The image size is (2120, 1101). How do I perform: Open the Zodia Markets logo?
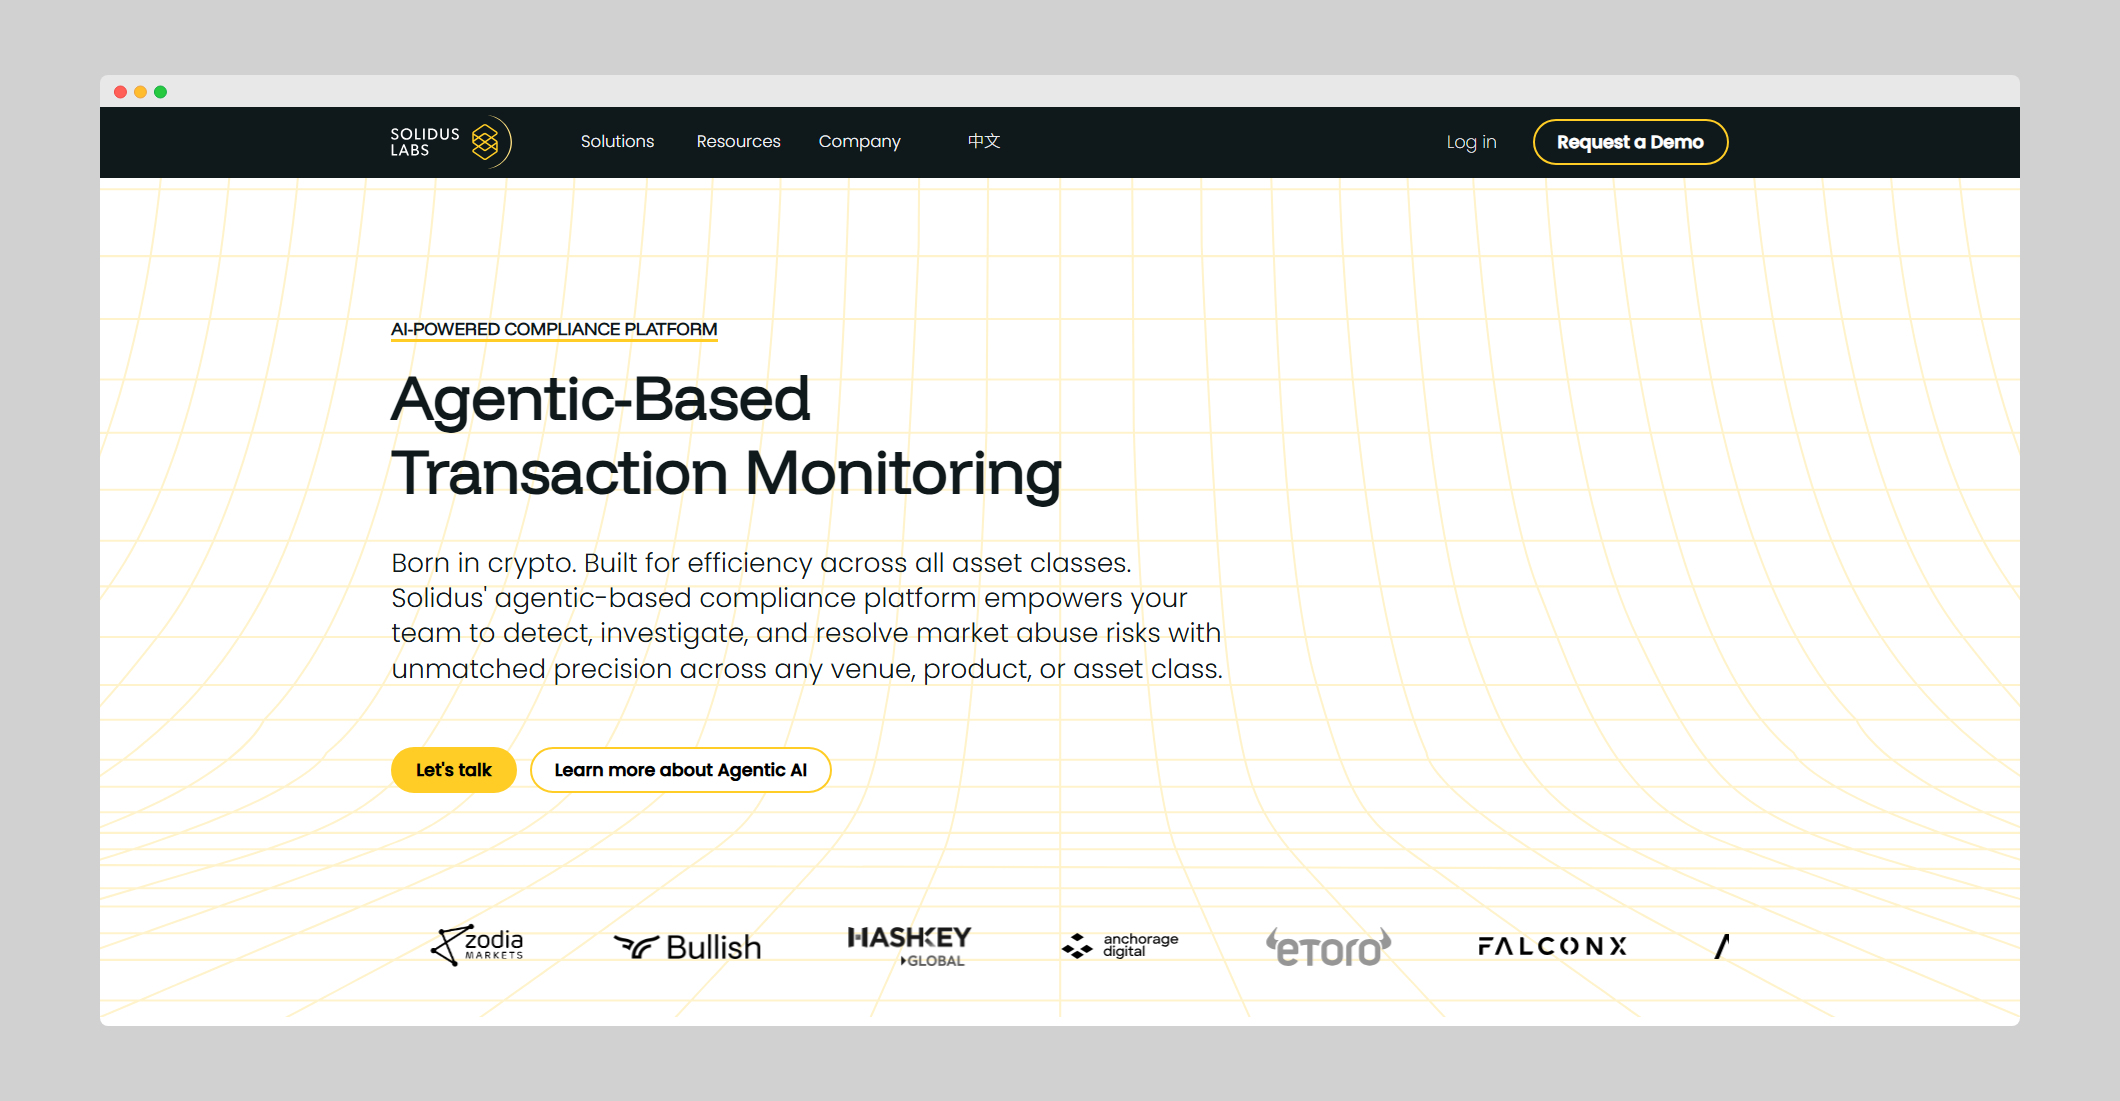(x=478, y=945)
